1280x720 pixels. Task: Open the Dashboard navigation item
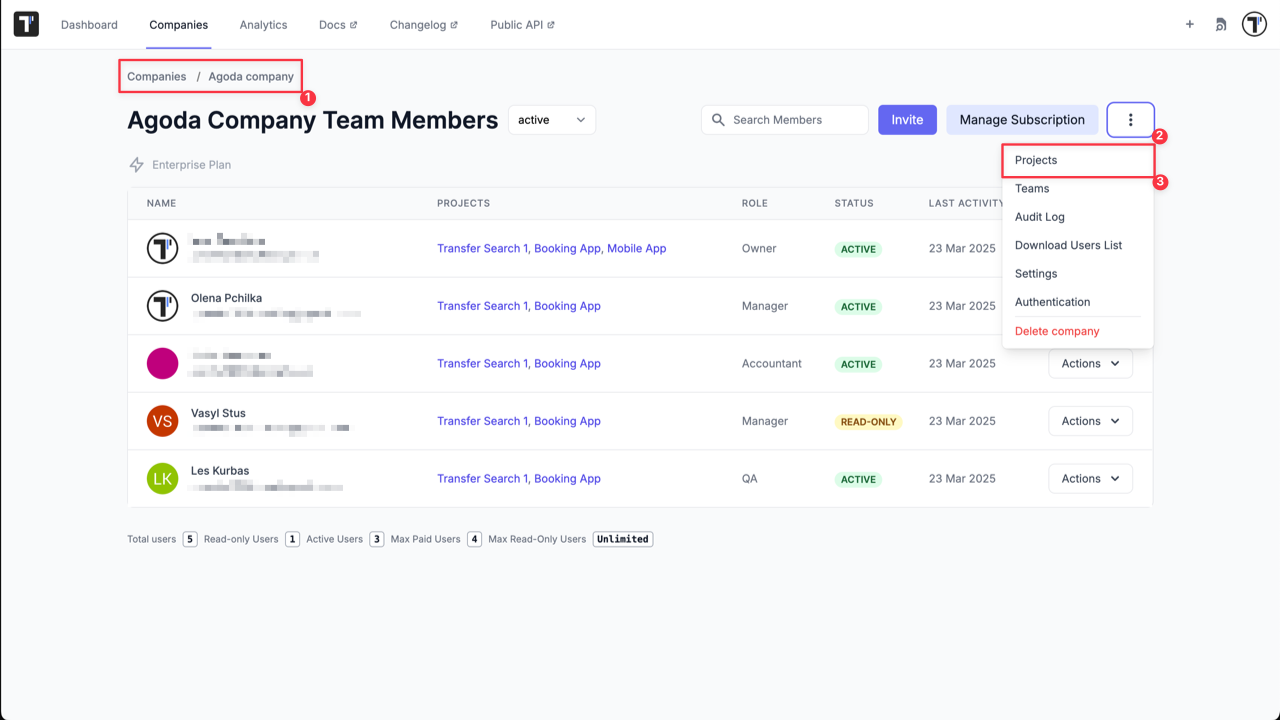(x=89, y=24)
